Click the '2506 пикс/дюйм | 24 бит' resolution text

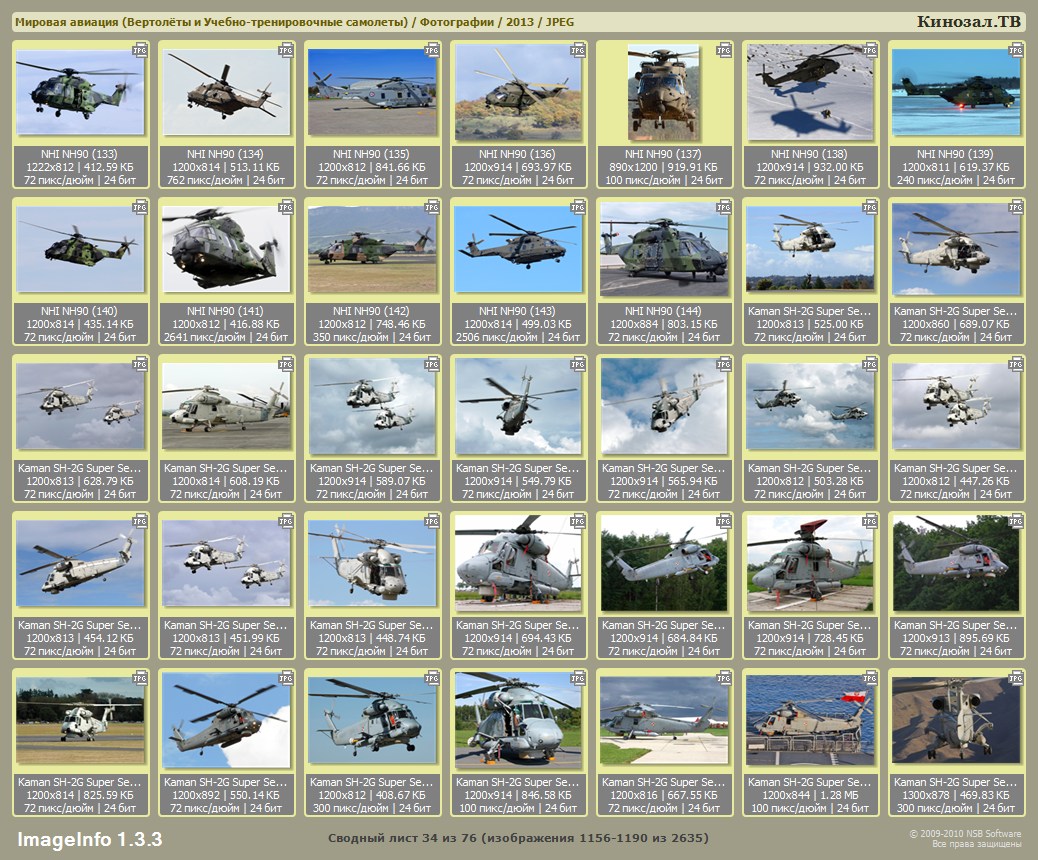click(518, 337)
